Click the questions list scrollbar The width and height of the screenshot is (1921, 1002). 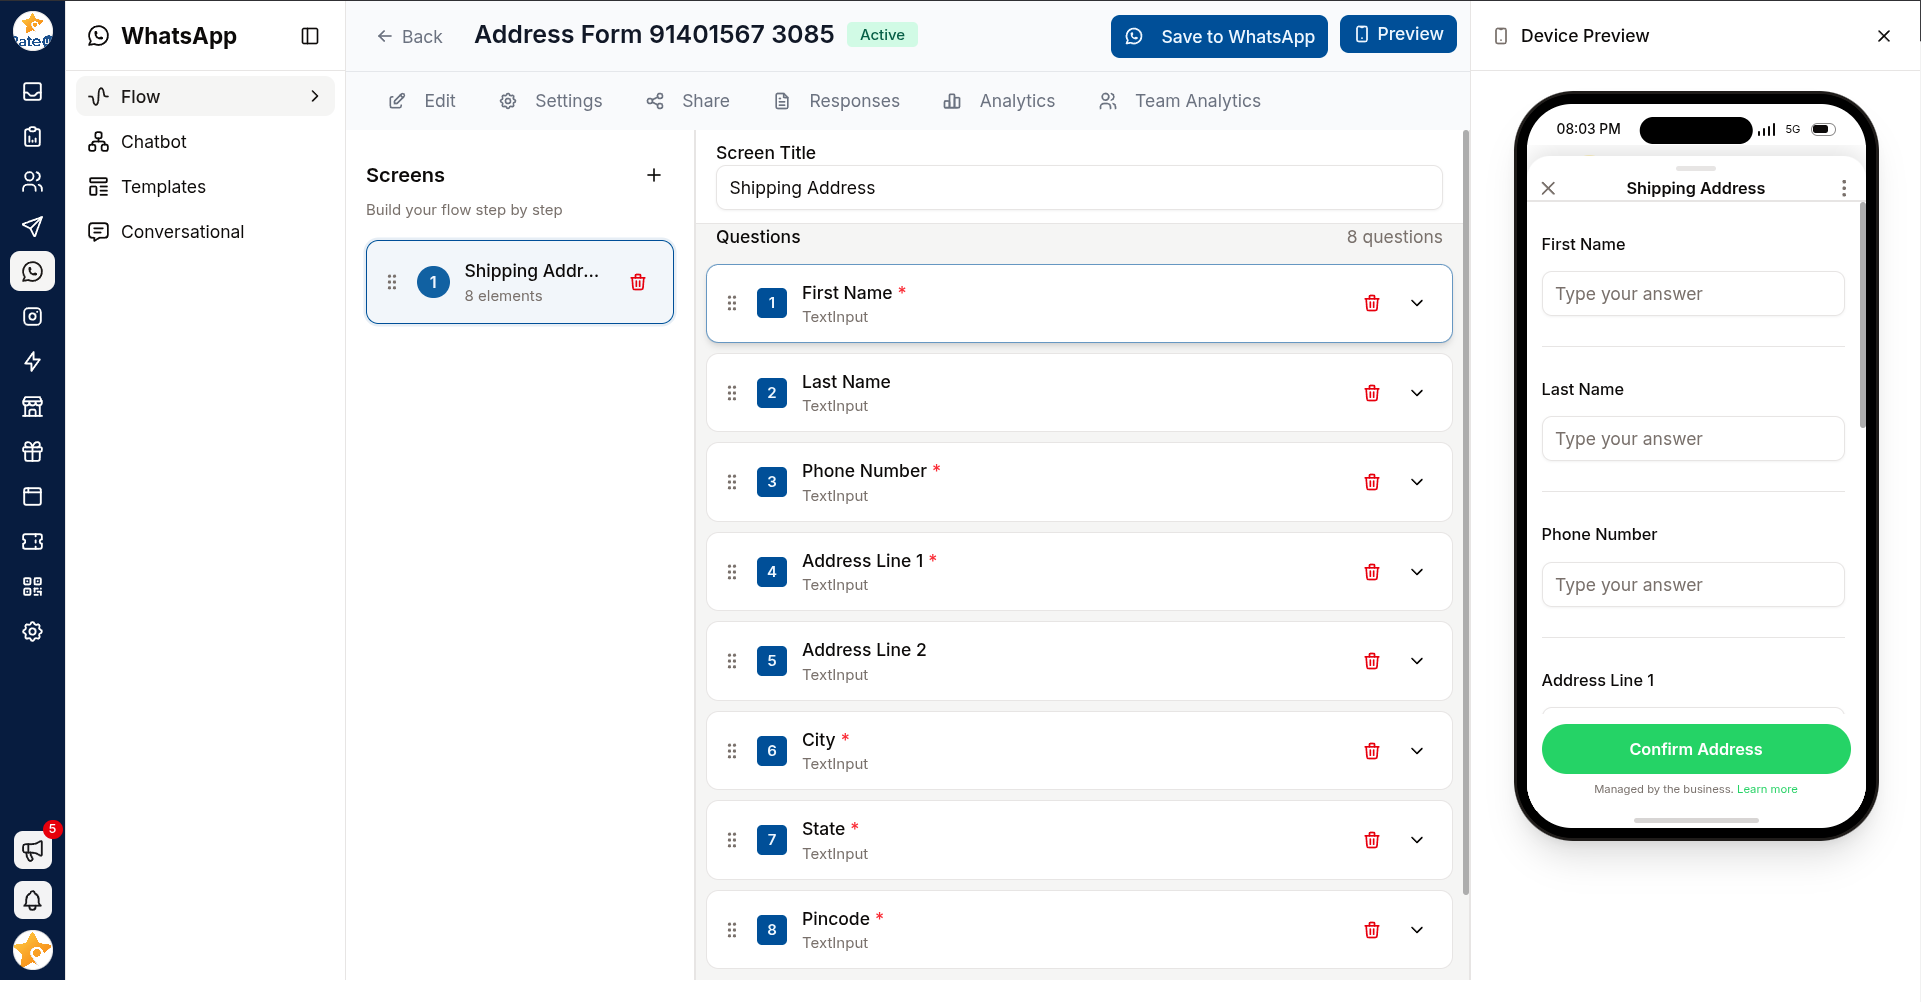pos(1466,512)
